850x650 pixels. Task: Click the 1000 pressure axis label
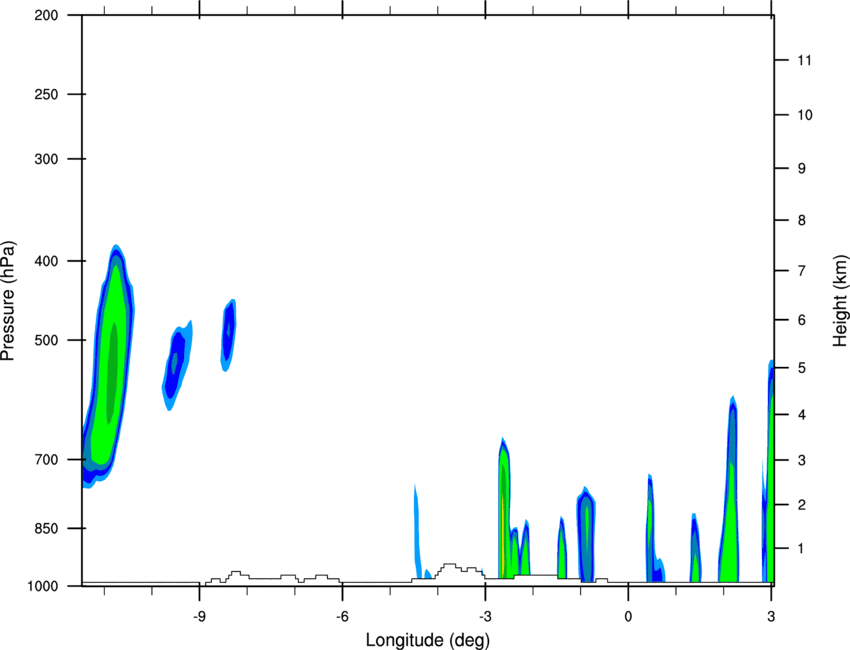(43, 586)
